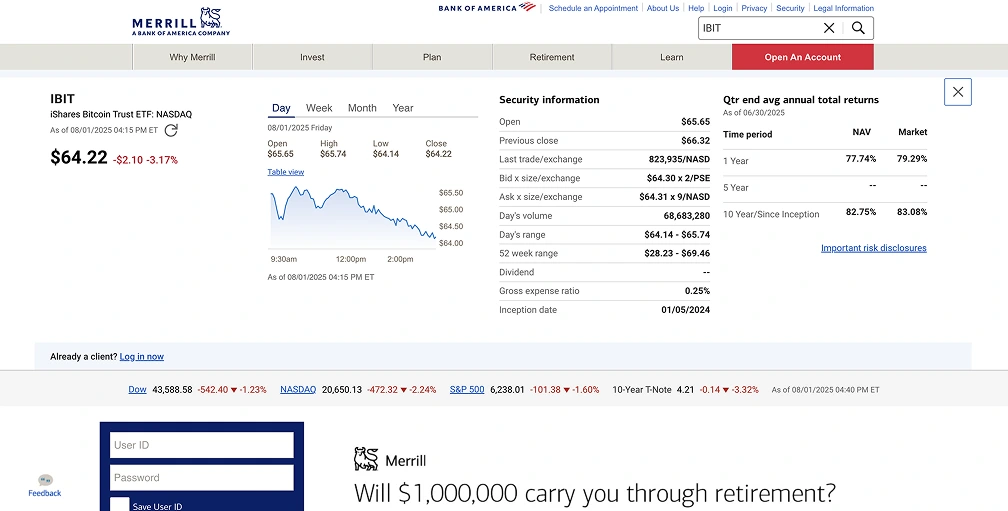Click Inception date 01/05/2024
Viewport: 1008px width, 511px height.
pyautogui.click(x=685, y=310)
